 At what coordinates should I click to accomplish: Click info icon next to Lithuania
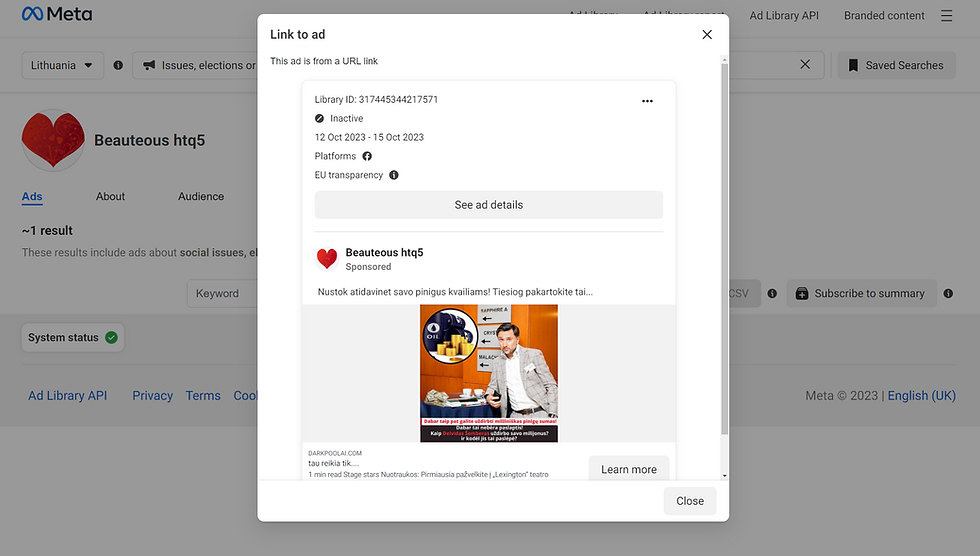click(x=118, y=65)
